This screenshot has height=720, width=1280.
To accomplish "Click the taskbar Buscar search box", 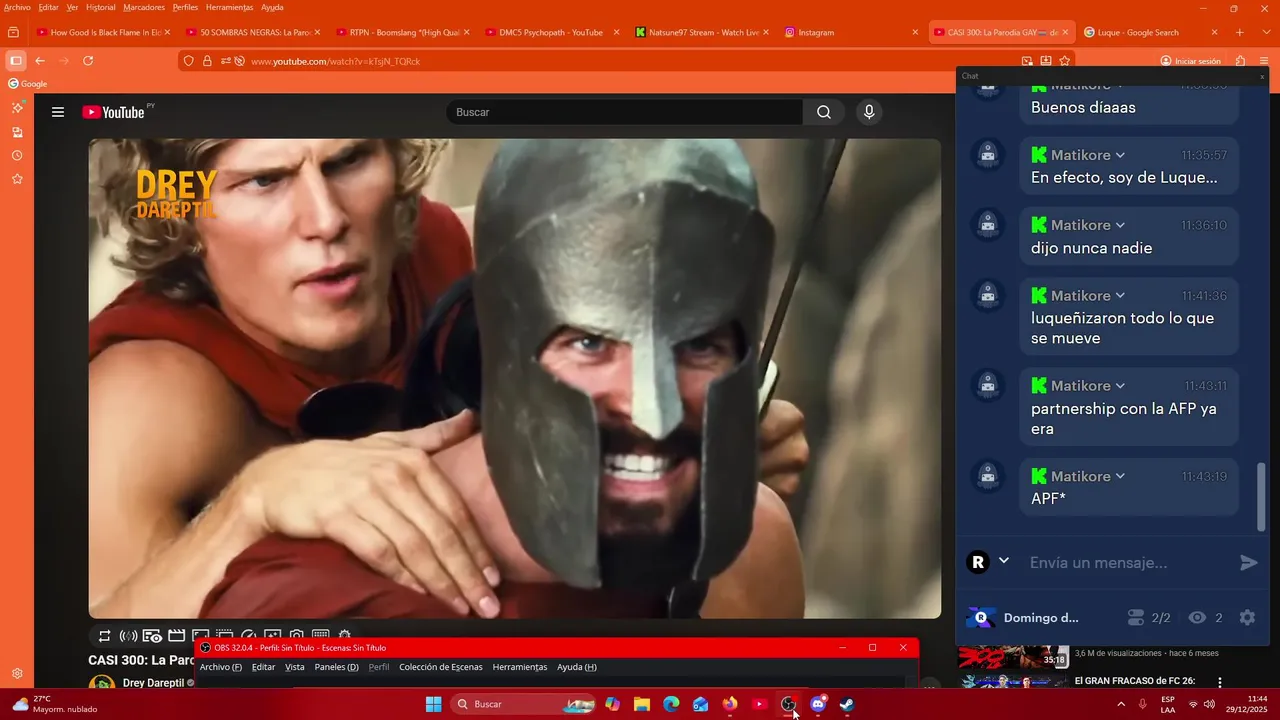I will pyautogui.click(x=523, y=704).
